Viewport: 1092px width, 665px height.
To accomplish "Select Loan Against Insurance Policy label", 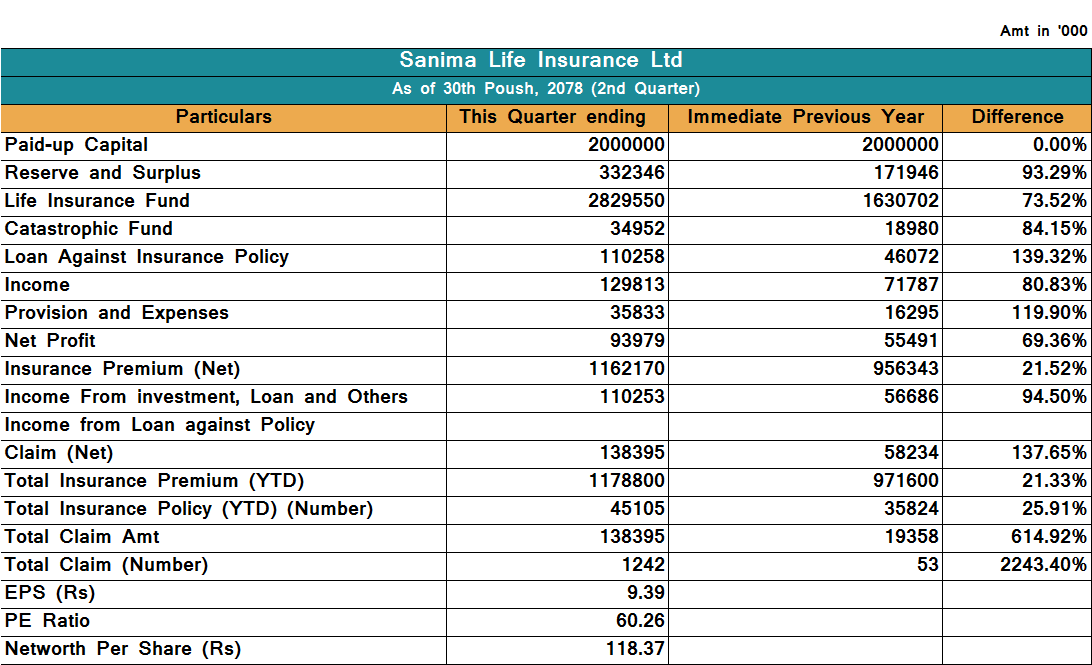I will (x=147, y=257).
